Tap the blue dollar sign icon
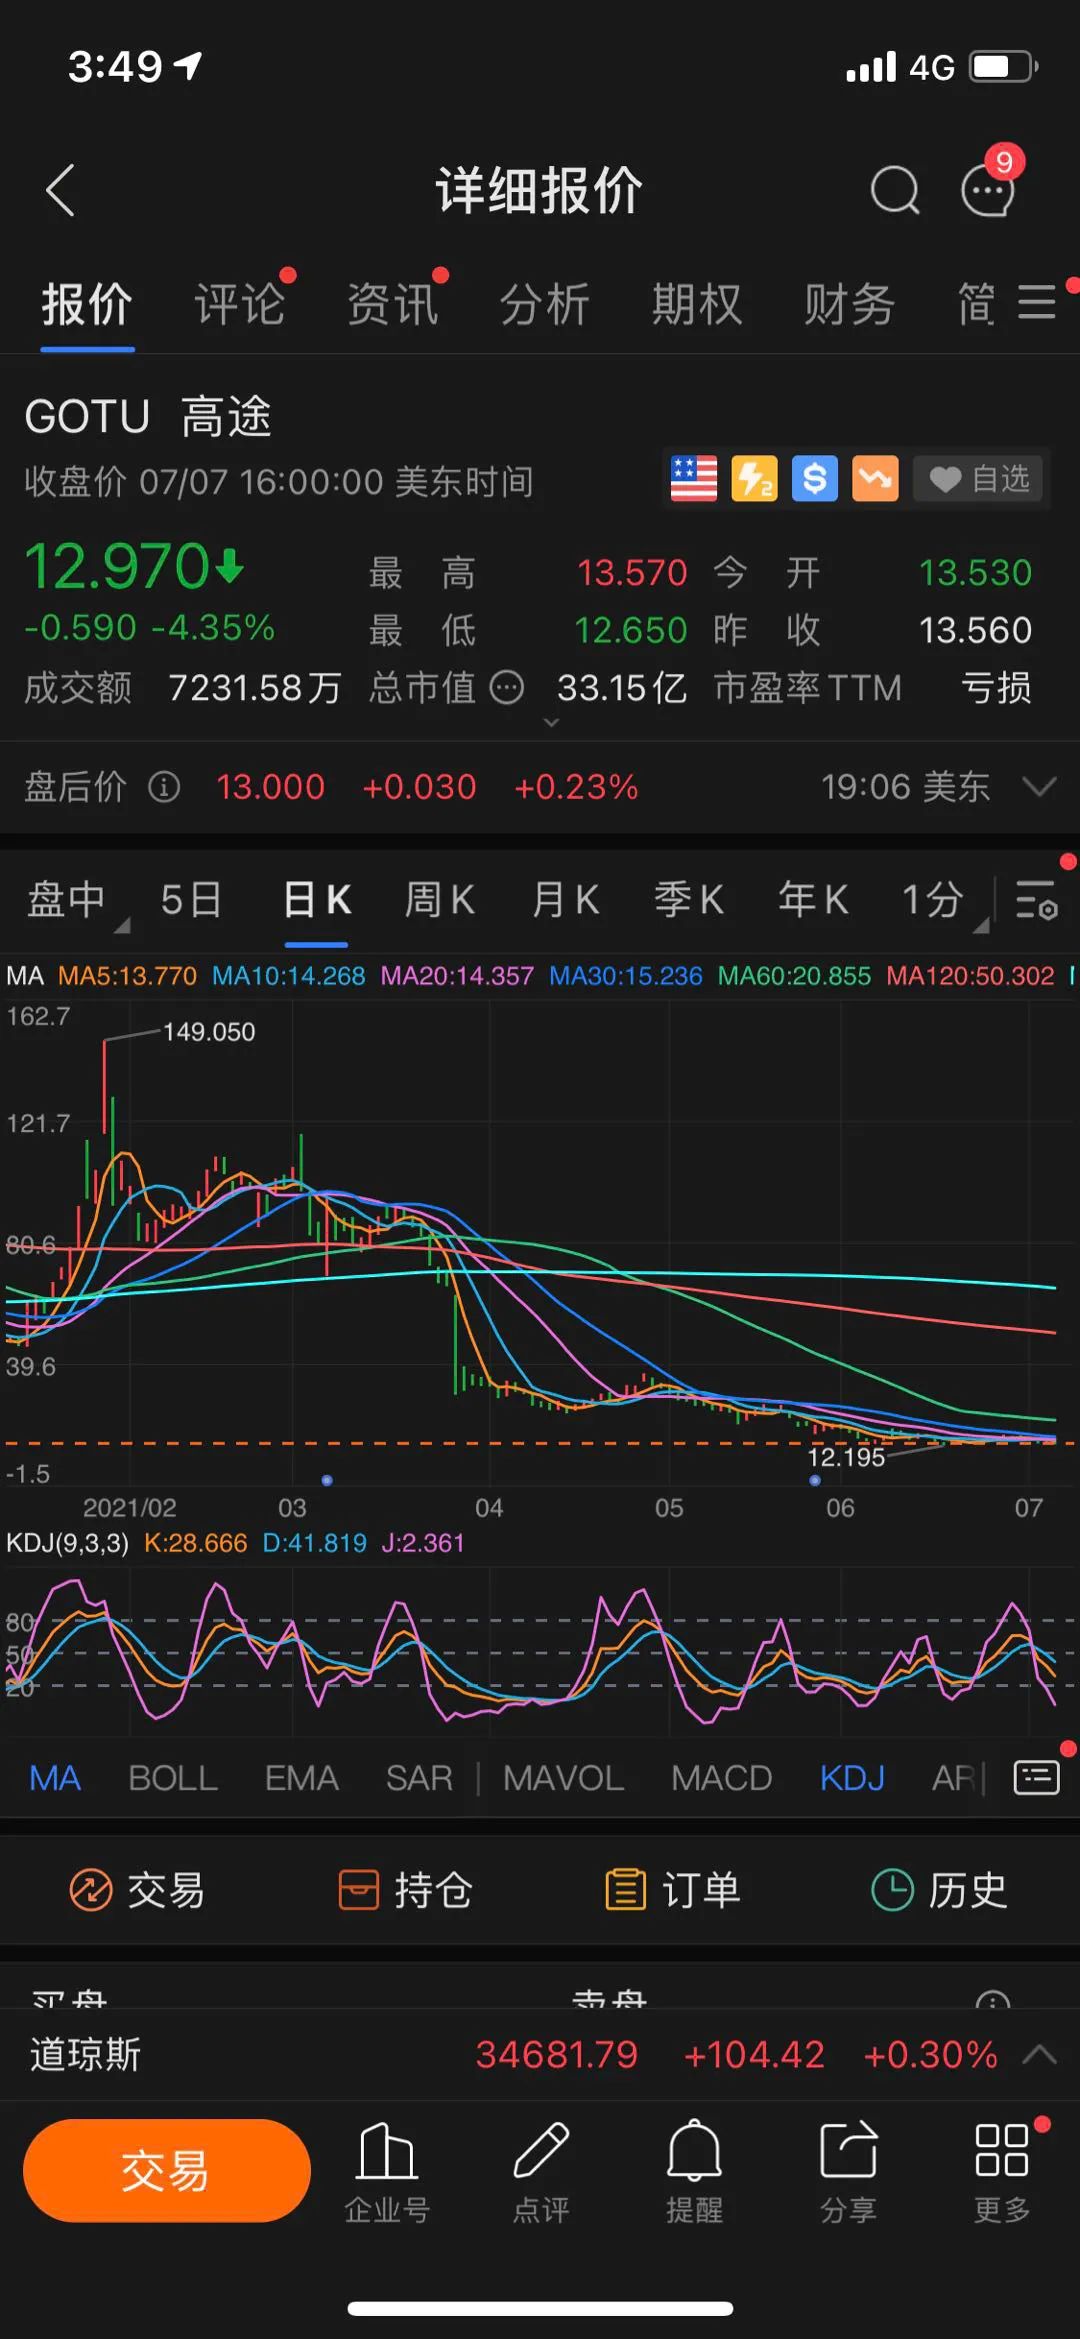This screenshot has height=2339, width=1080. pos(815,479)
